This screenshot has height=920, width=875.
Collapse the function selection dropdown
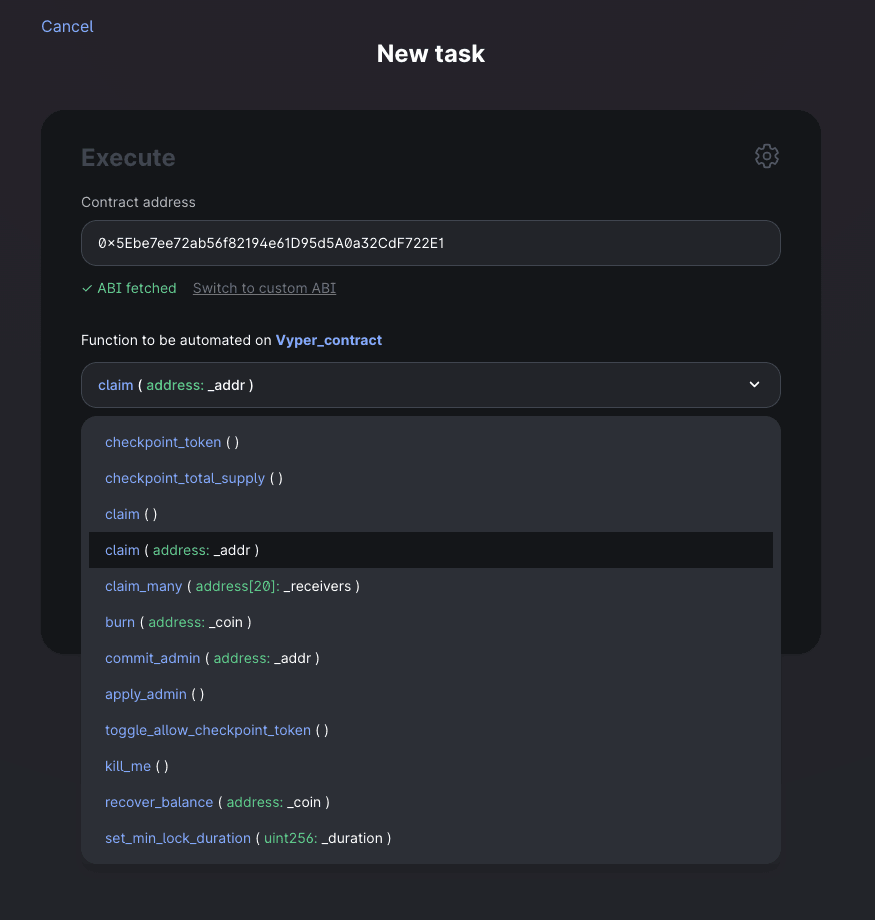point(431,385)
